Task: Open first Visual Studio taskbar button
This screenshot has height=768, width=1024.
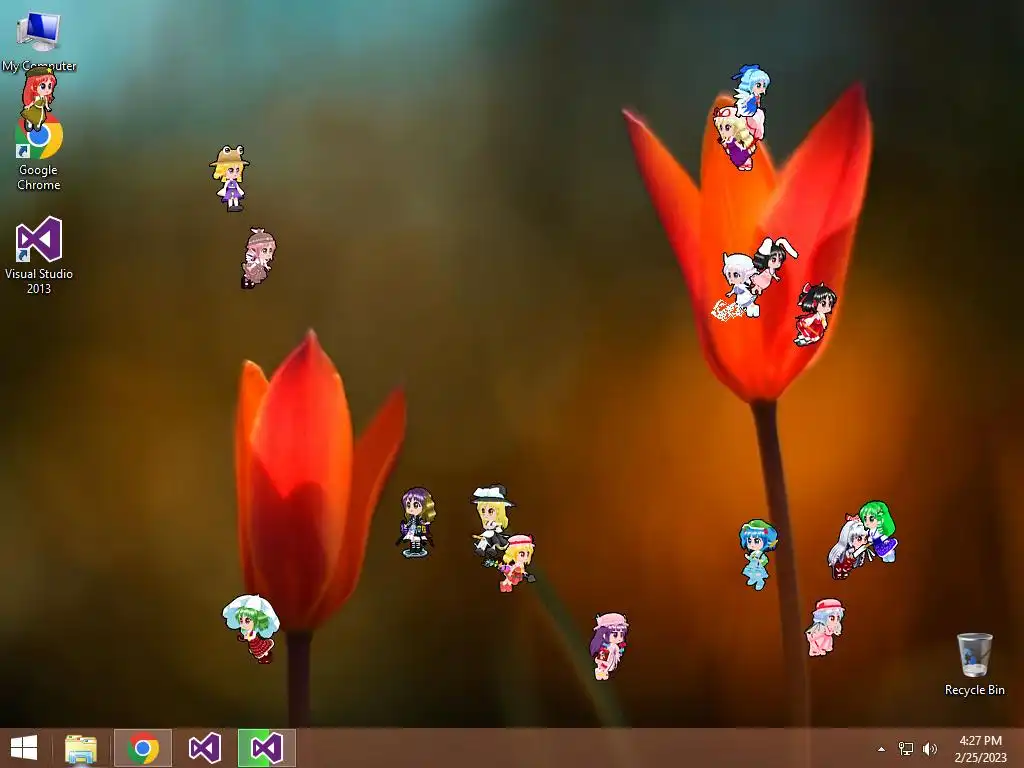Action: [x=204, y=748]
